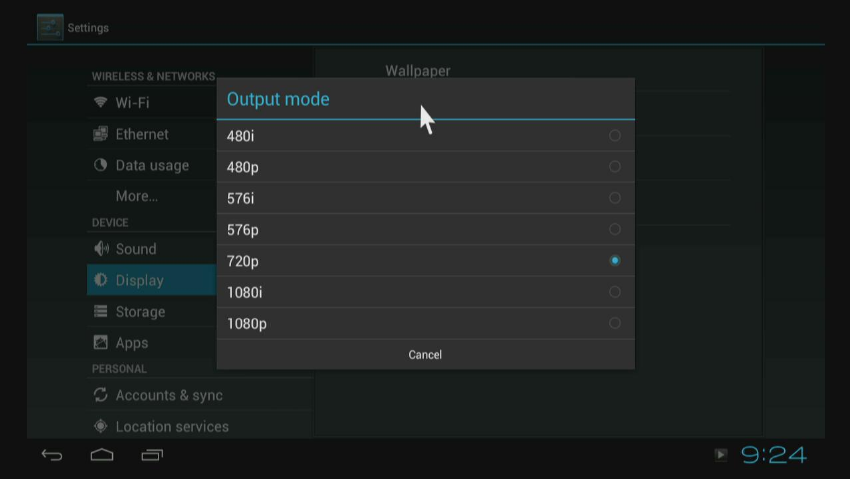Screen dimensions: 850x479
Task: Click the 1080i output mode label
Action: (244, 293)
